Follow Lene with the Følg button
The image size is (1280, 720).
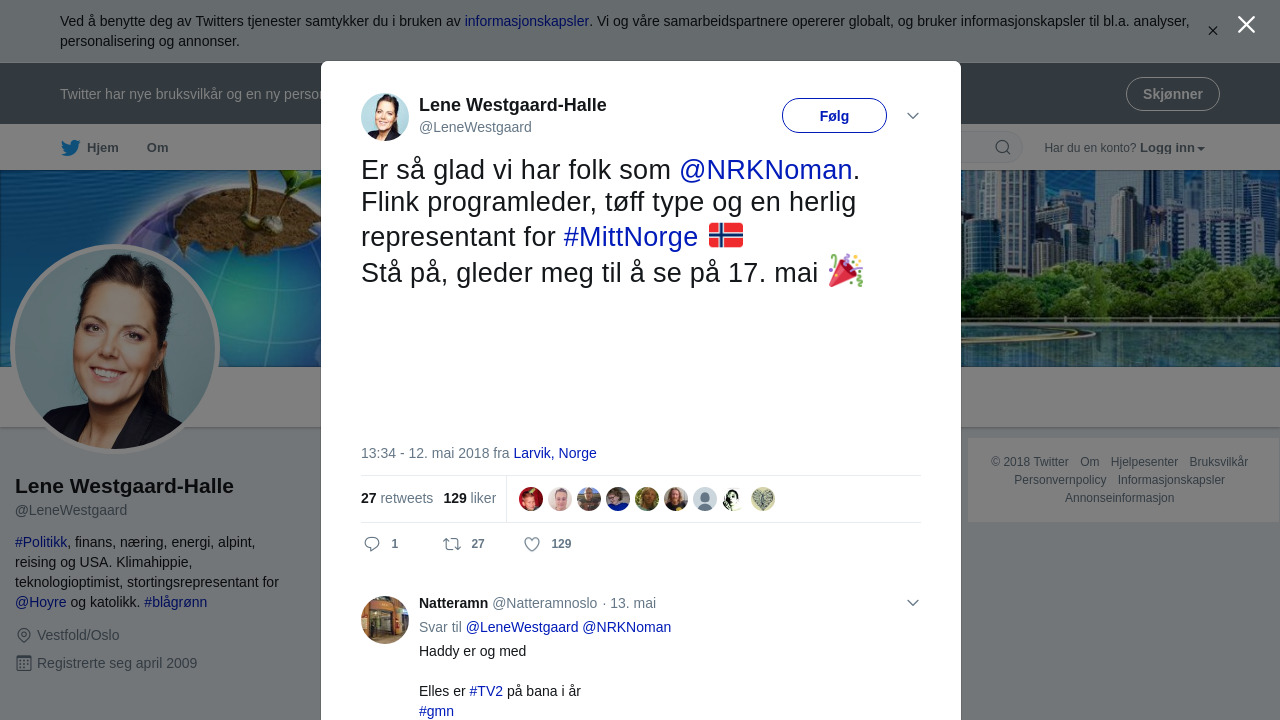tap(834, 116)
